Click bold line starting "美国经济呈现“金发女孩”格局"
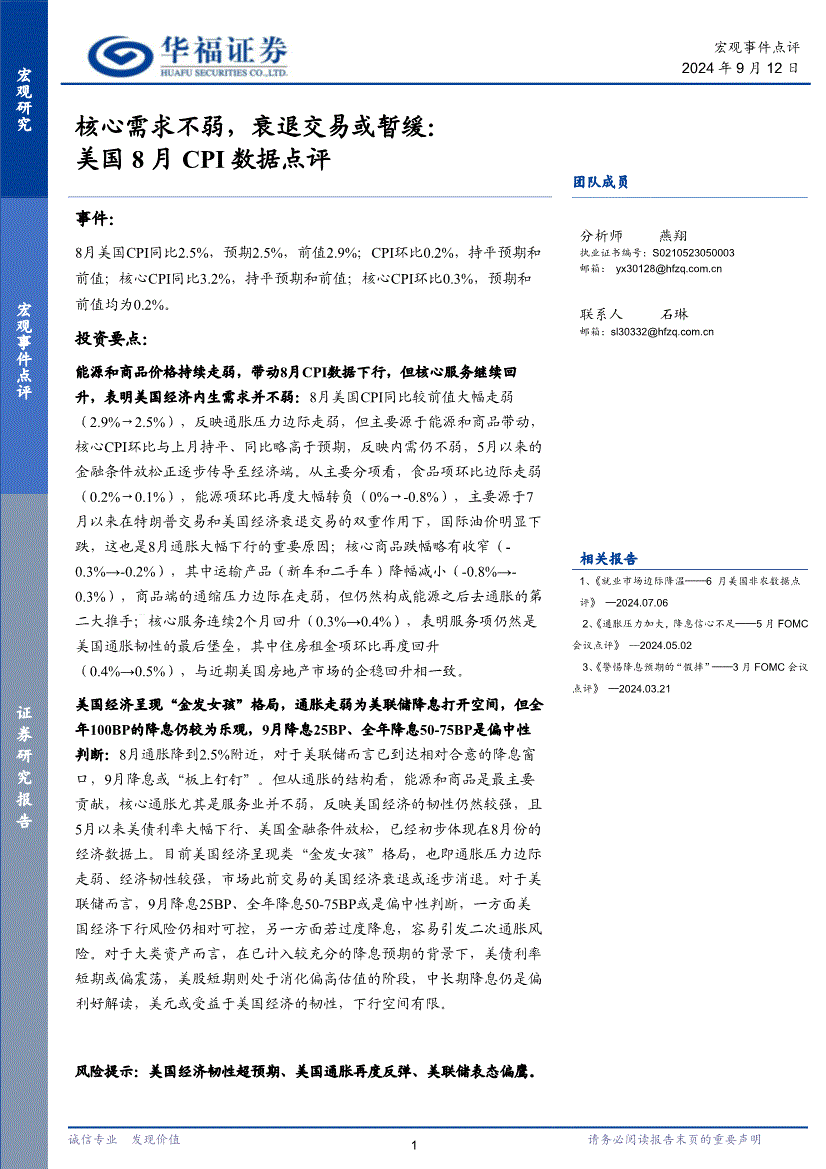The image size is (826, 1169). [309, 705]
